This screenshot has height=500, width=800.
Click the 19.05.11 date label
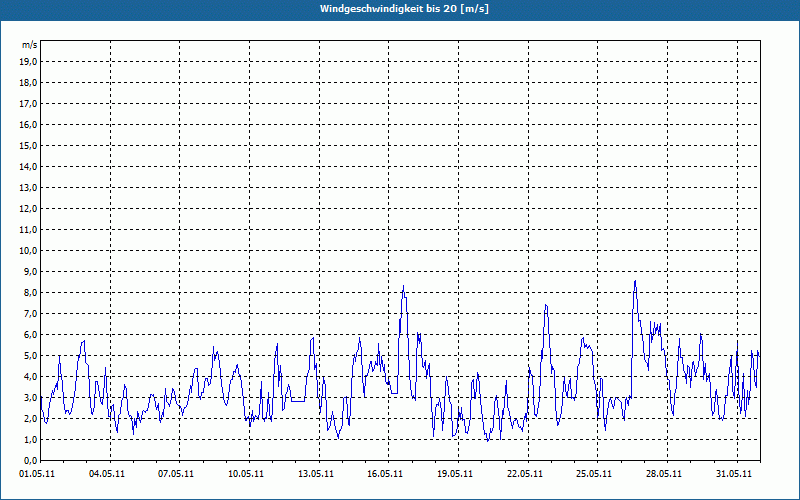pos(455,473)
